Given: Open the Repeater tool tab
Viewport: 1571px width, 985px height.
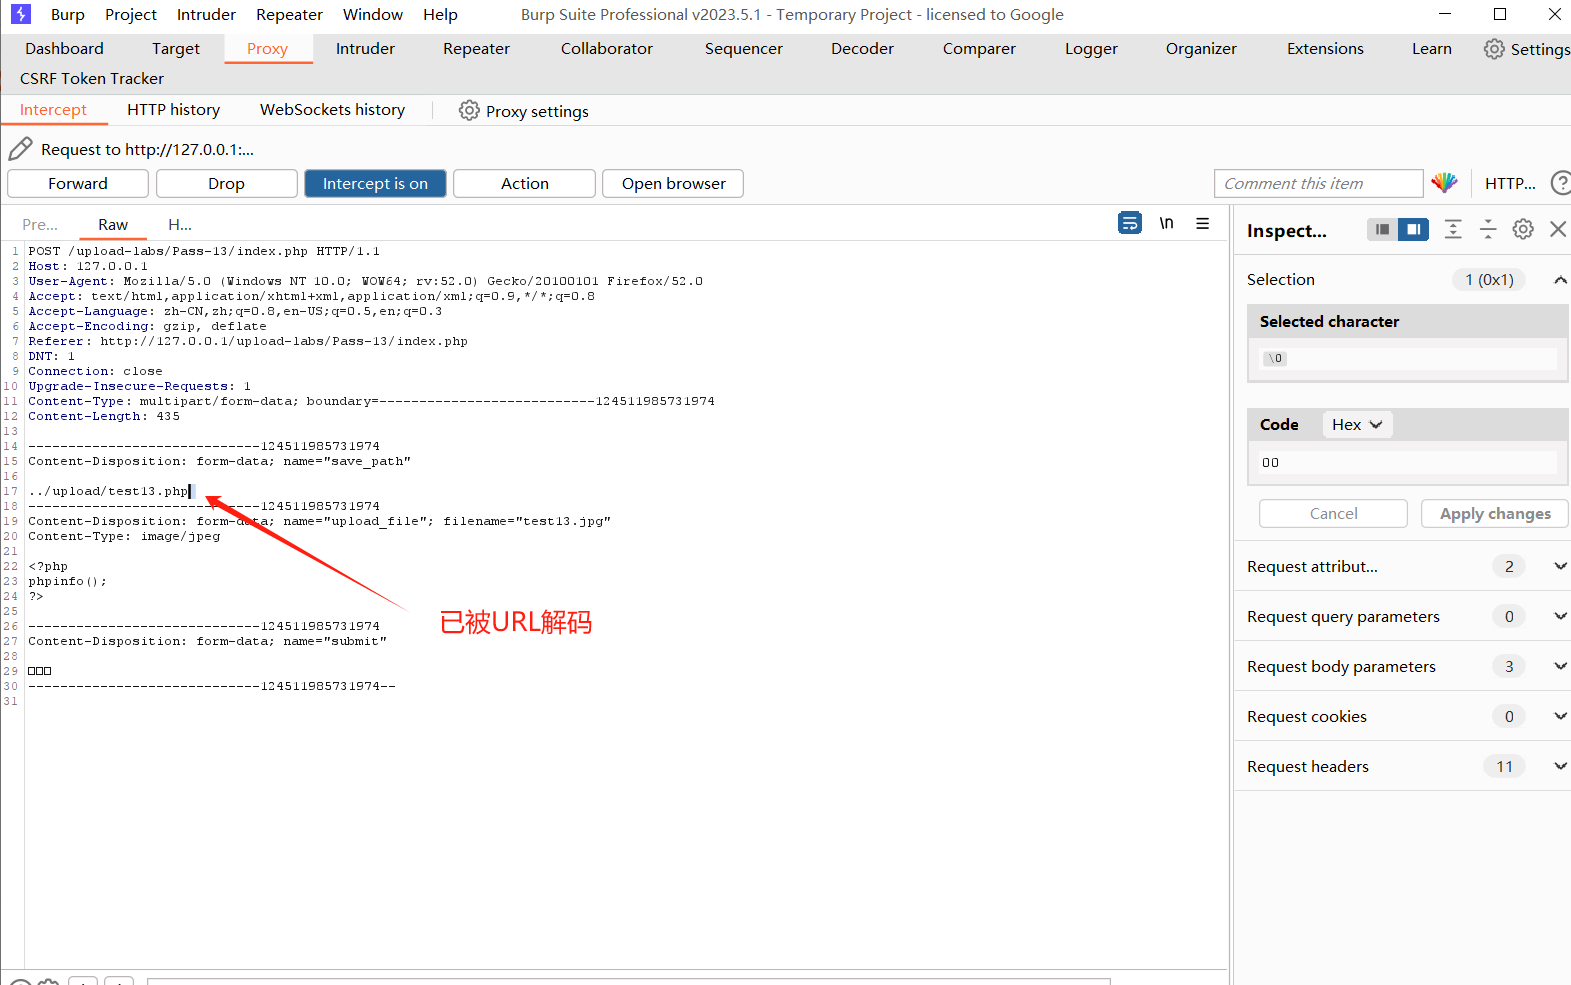Looking at the screenshot, I should [476, 49].
